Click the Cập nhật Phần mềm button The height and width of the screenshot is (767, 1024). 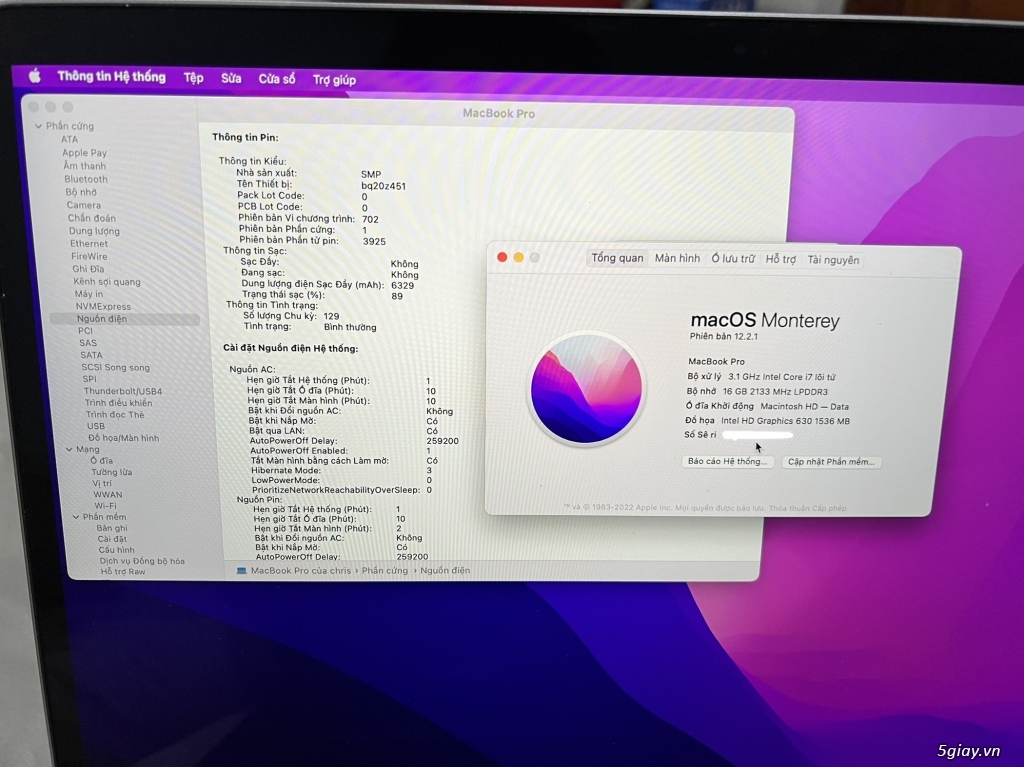pyautogui.click(x=831, y=462)
